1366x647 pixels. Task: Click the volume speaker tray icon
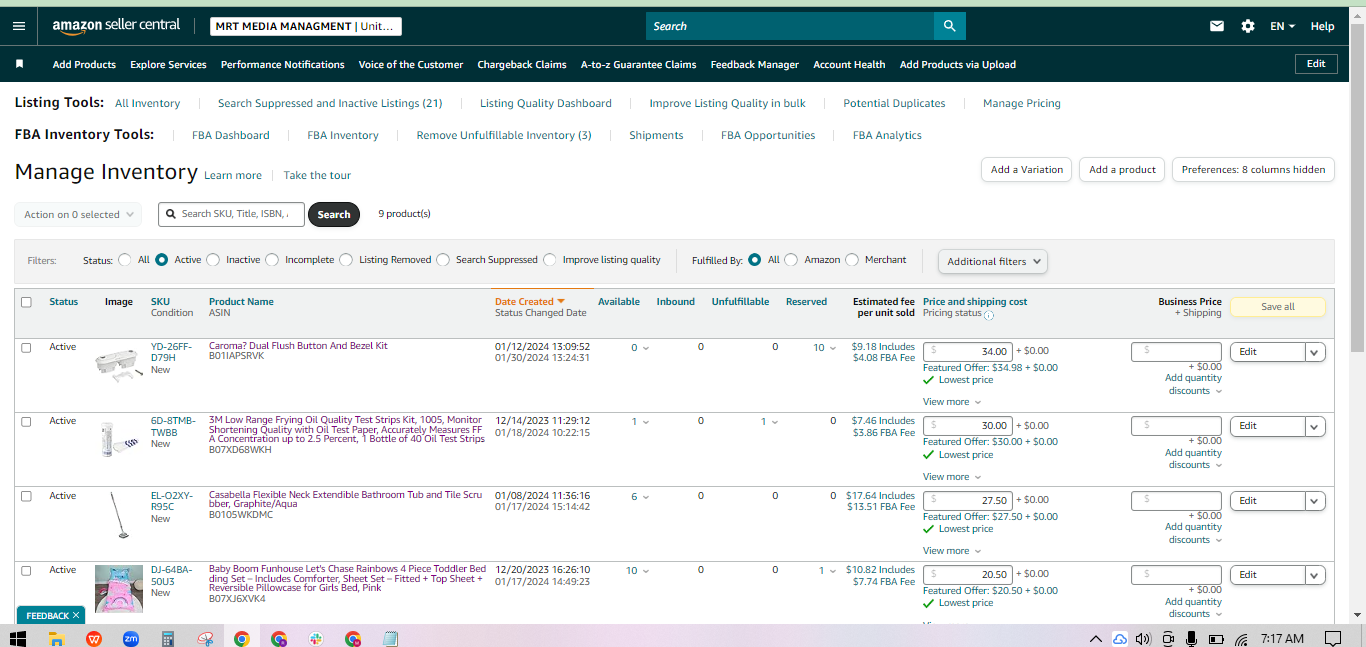tap(1143, 638)
